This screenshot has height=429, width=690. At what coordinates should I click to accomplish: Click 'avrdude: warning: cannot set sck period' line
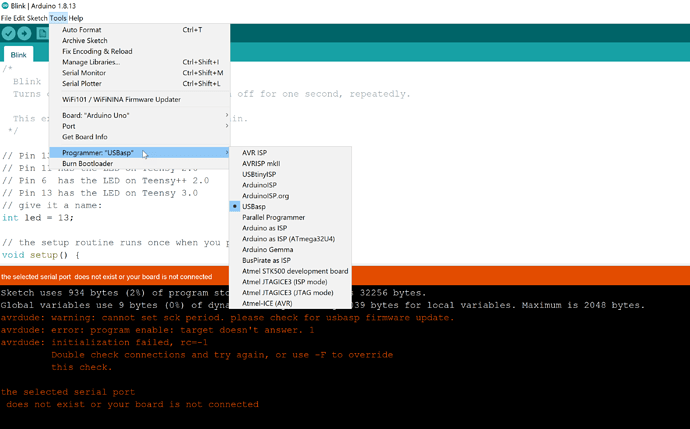point(227,318)
